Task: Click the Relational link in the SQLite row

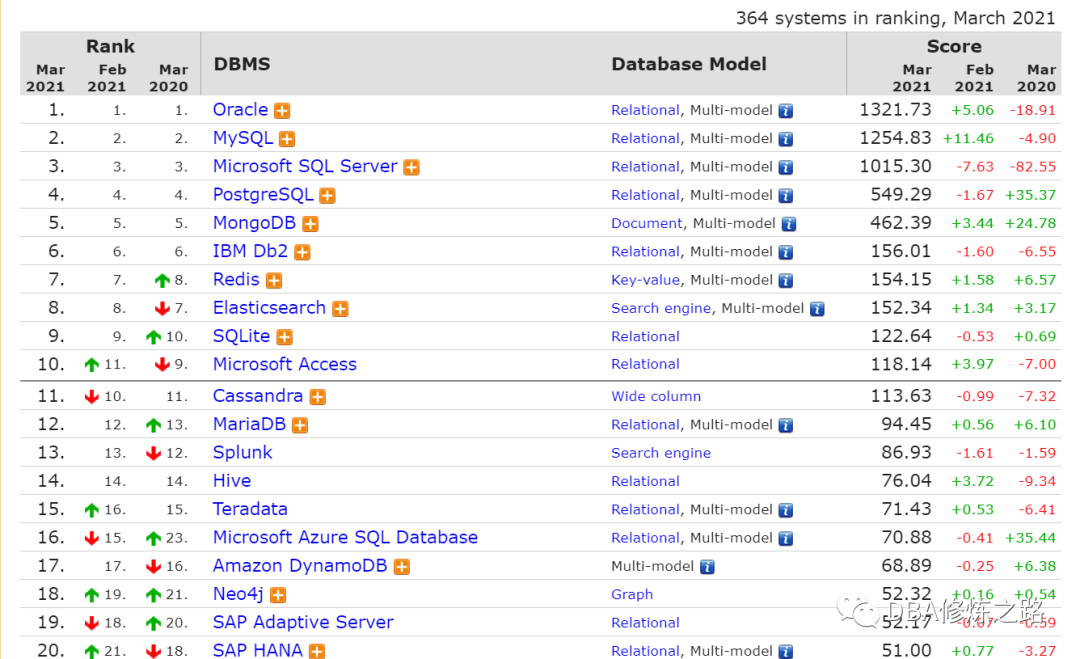Action: point(645,336)
